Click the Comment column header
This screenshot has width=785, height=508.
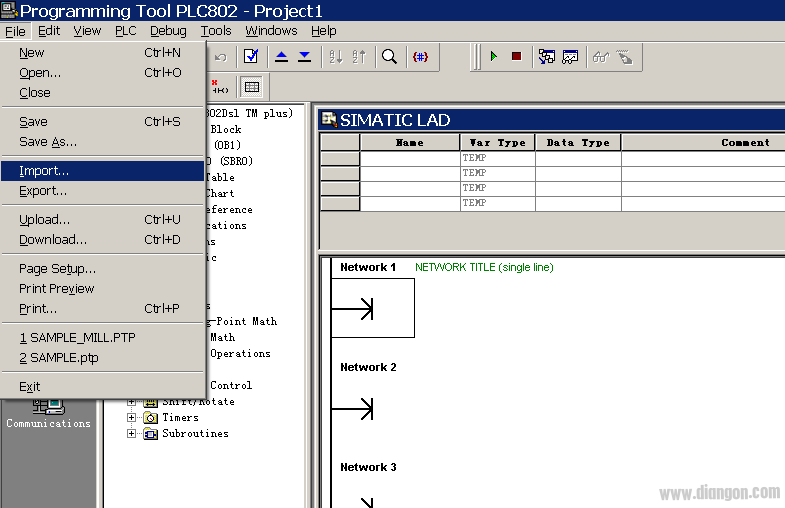pos(703,143)
